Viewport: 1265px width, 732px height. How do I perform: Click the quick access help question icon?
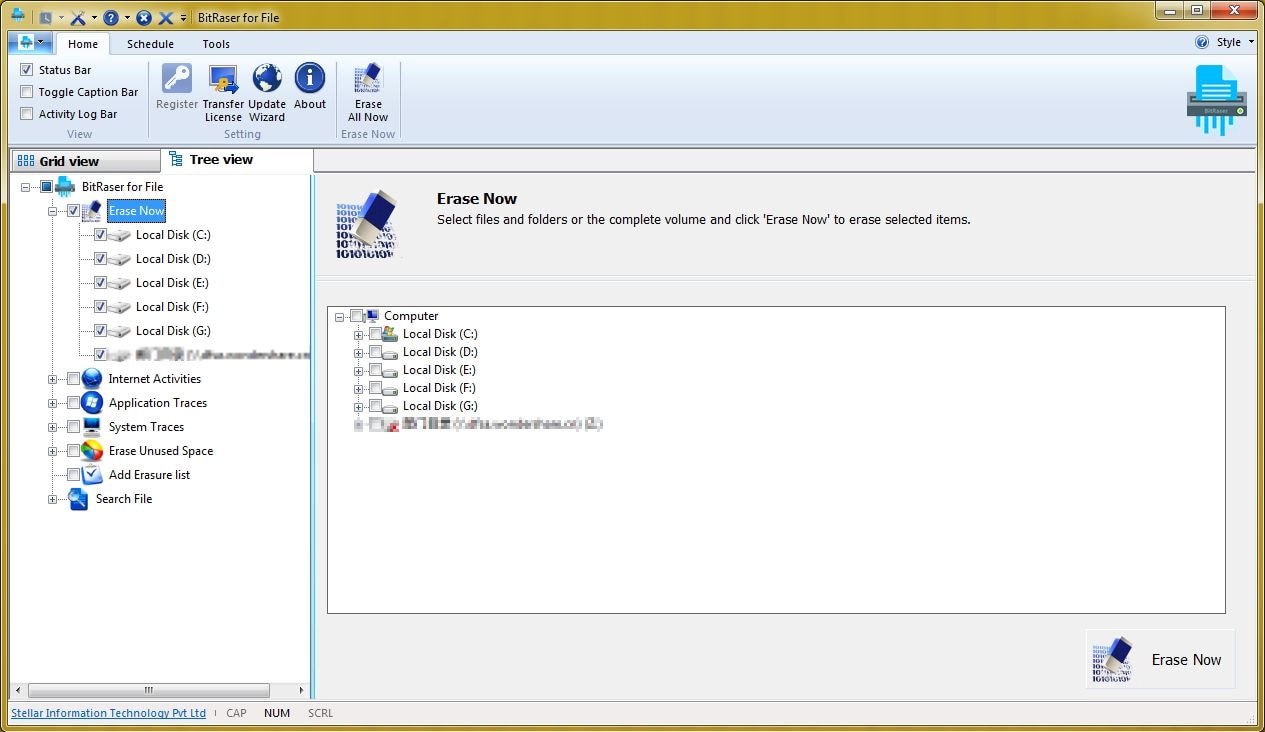click(x=111, y=17)
